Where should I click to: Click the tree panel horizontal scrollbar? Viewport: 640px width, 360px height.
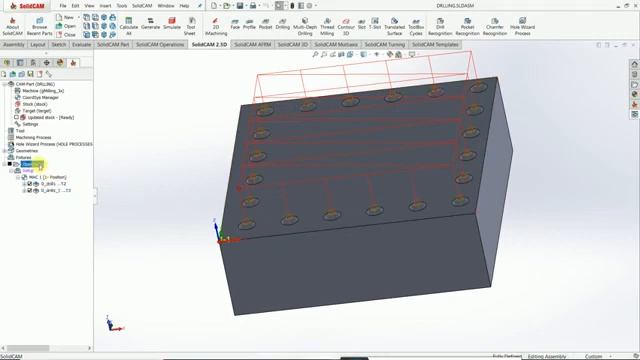(x=28, y=348)
